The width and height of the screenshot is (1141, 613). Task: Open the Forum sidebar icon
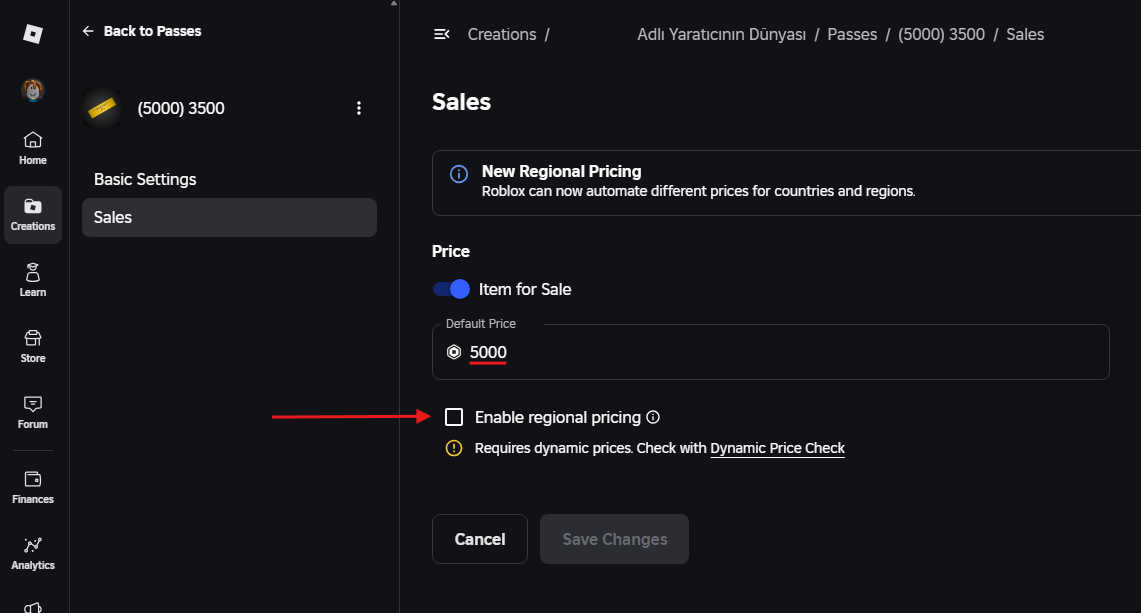(x=33, y=413)
